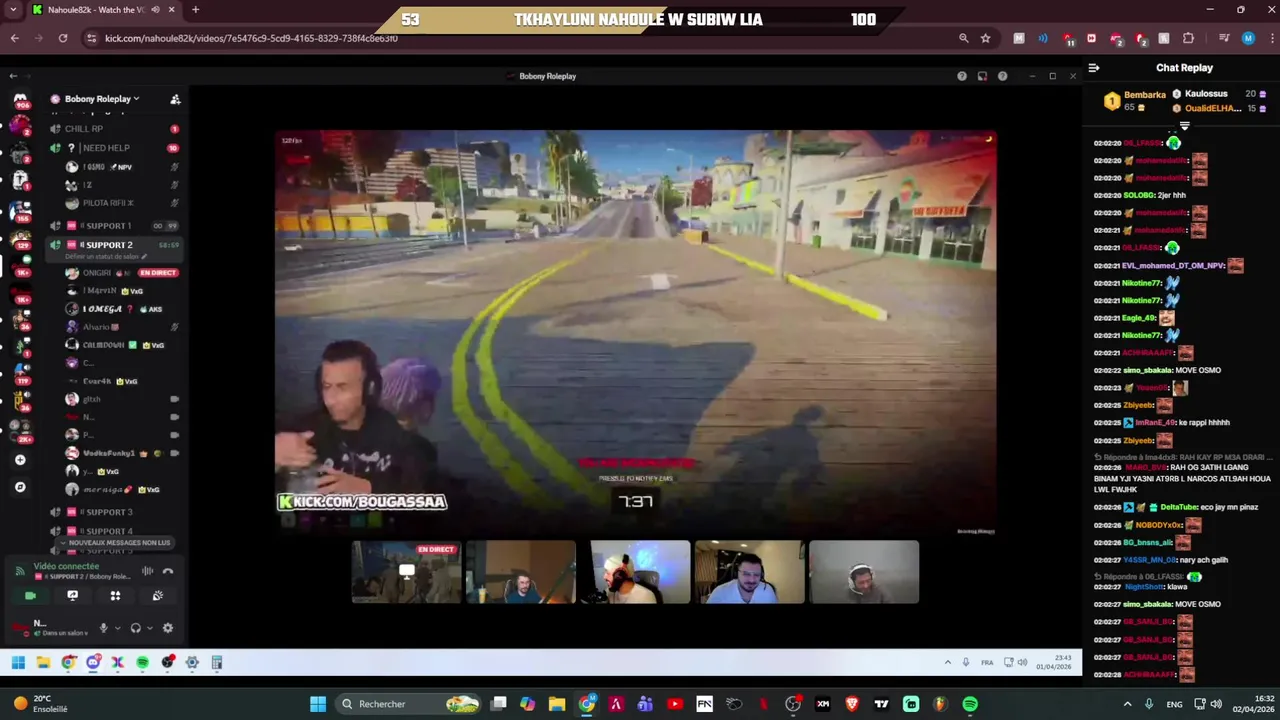Click user ONIGIRI in SUPPORT 2
The image size is (1280, 720).
coord(97,273)
